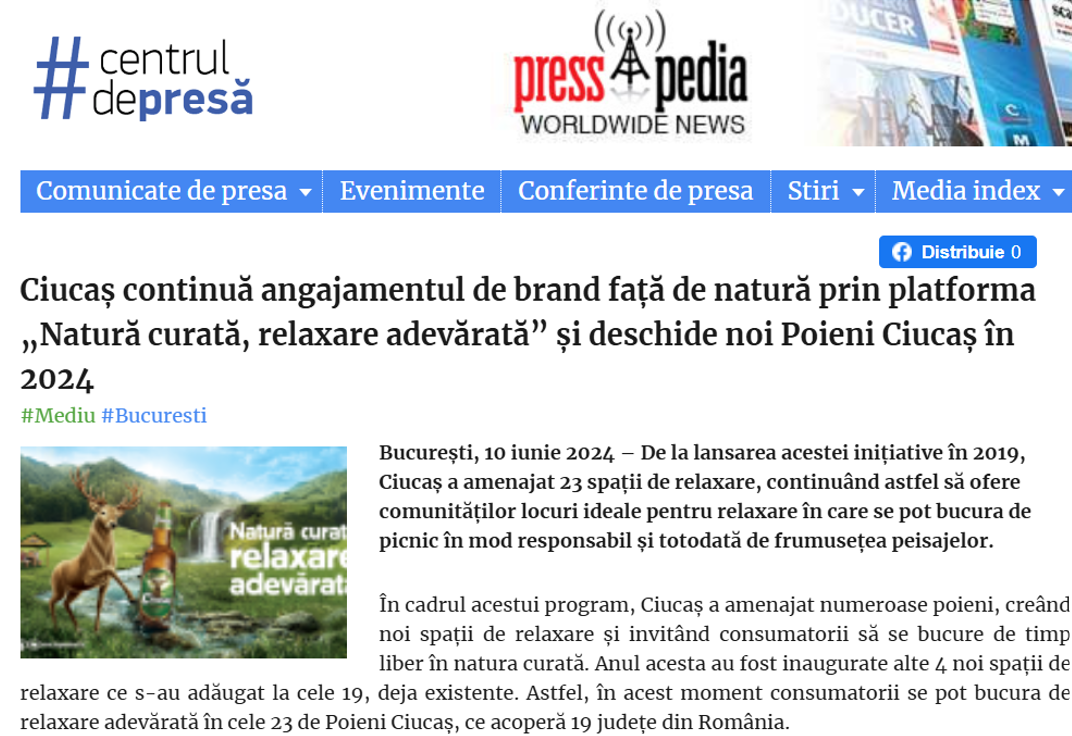Image resolution: width=1072 pixels, height=736 pixels.
Task: Click the Facebook logo icon on the share button
Action: coord(902,252)
